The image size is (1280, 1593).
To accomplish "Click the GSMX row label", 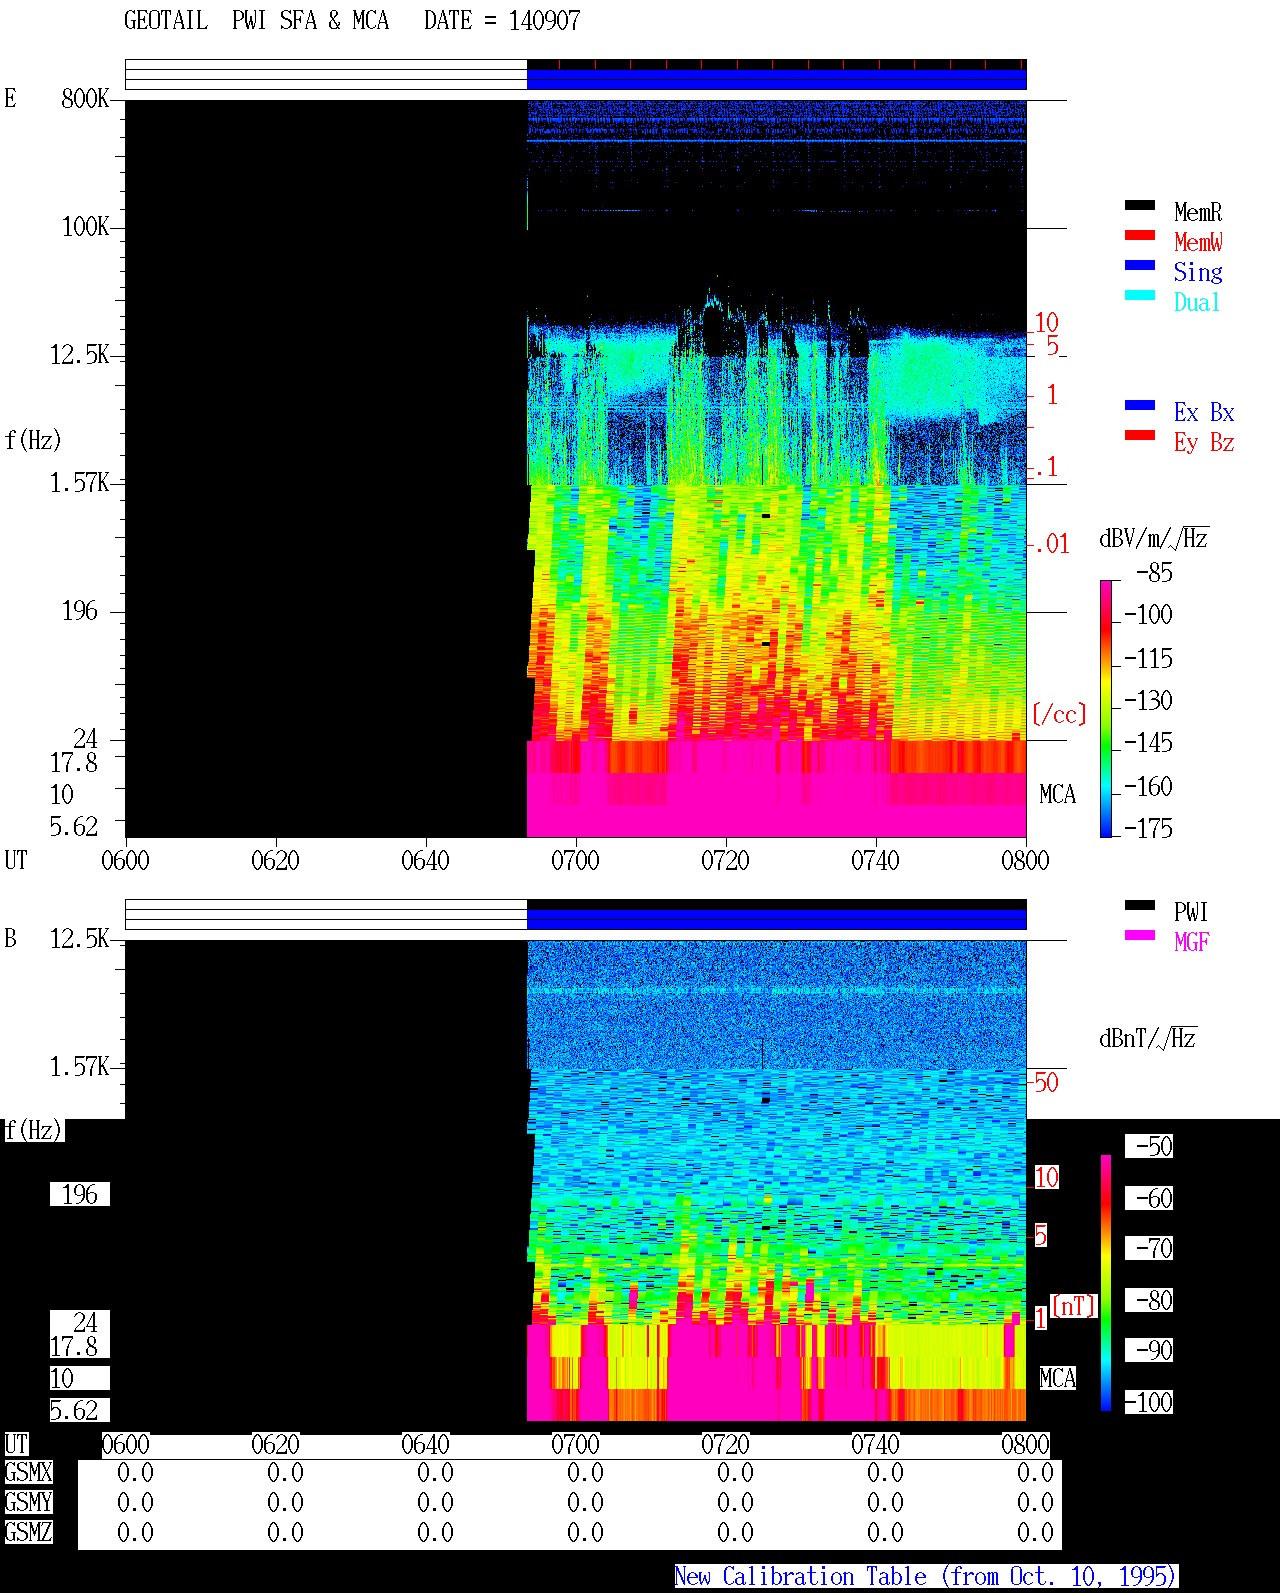I will [28, 1472].
